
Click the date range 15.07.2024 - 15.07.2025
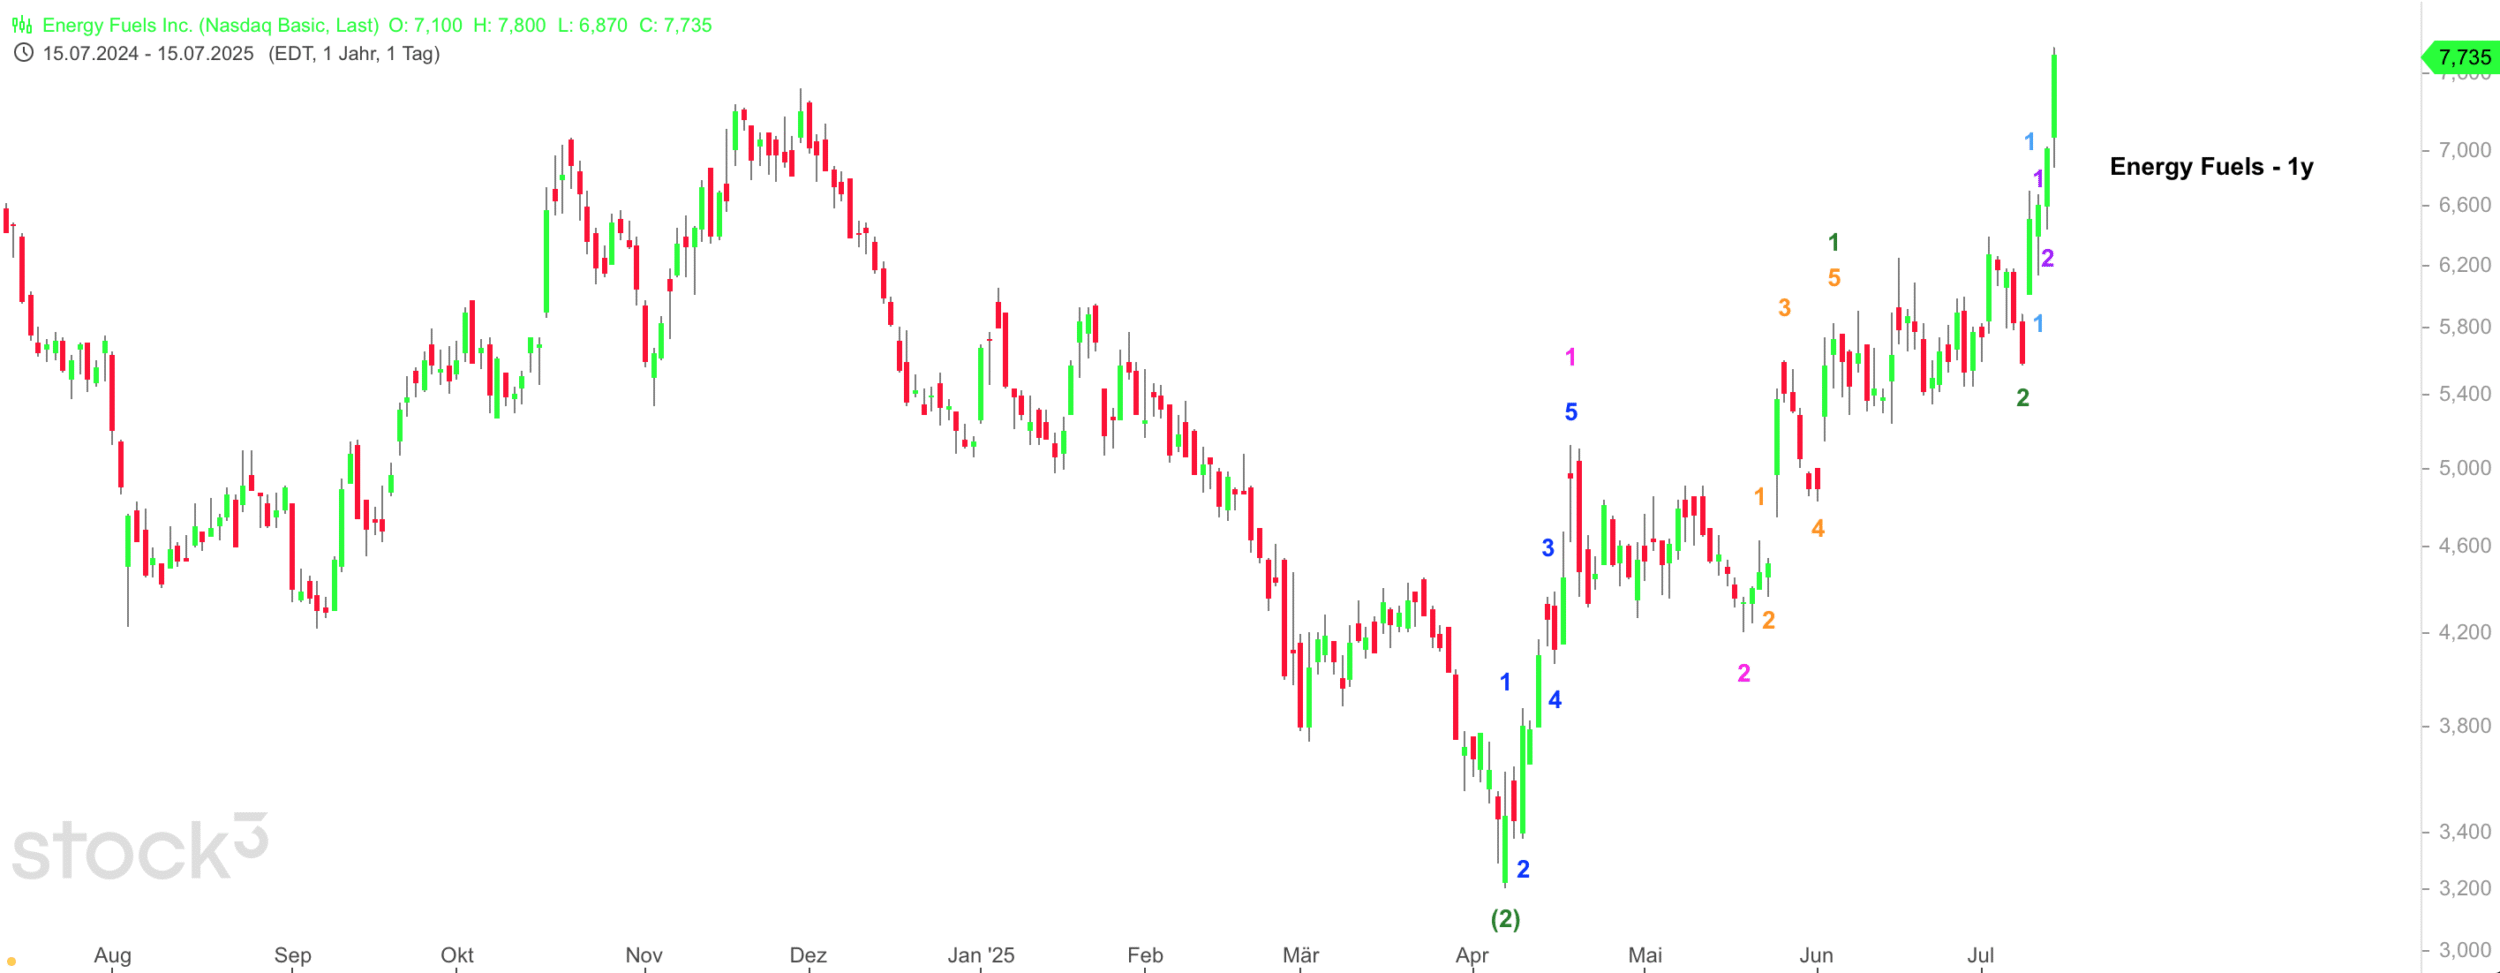click(148, 53)
